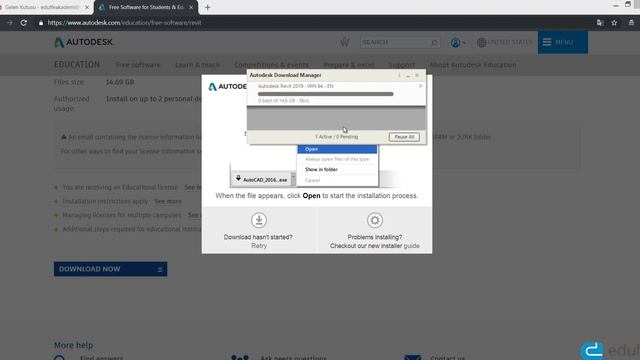Viewport: 640px width, 360px height.
Task: Click the 1 Active / 0 Pending status text
Action: coord(336,137)
